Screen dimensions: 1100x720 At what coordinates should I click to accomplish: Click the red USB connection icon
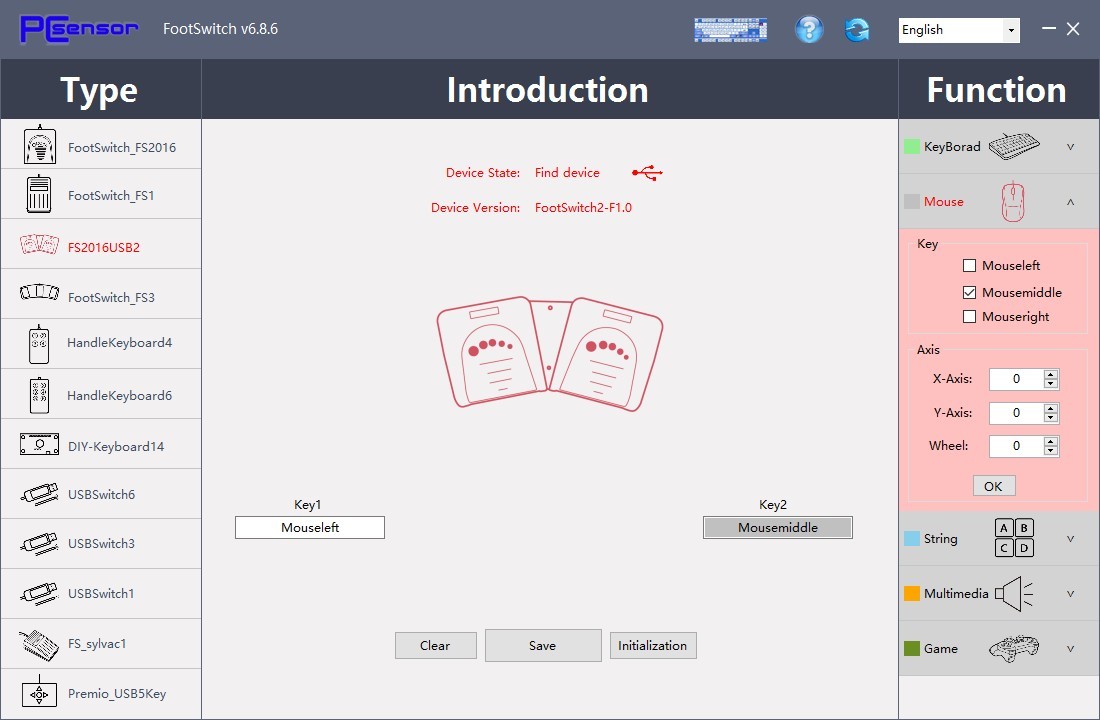click(x=647, y=173)
